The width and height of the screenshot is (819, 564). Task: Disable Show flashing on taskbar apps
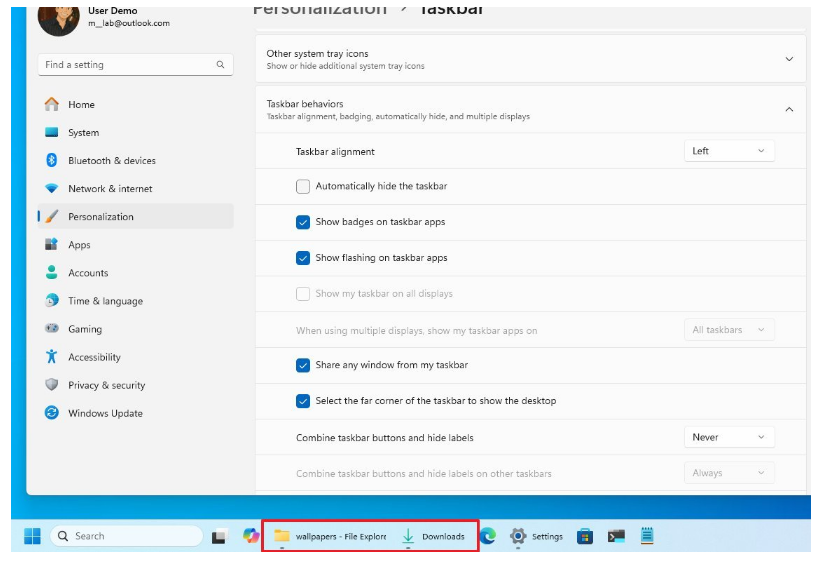click(x=303, y=258)
